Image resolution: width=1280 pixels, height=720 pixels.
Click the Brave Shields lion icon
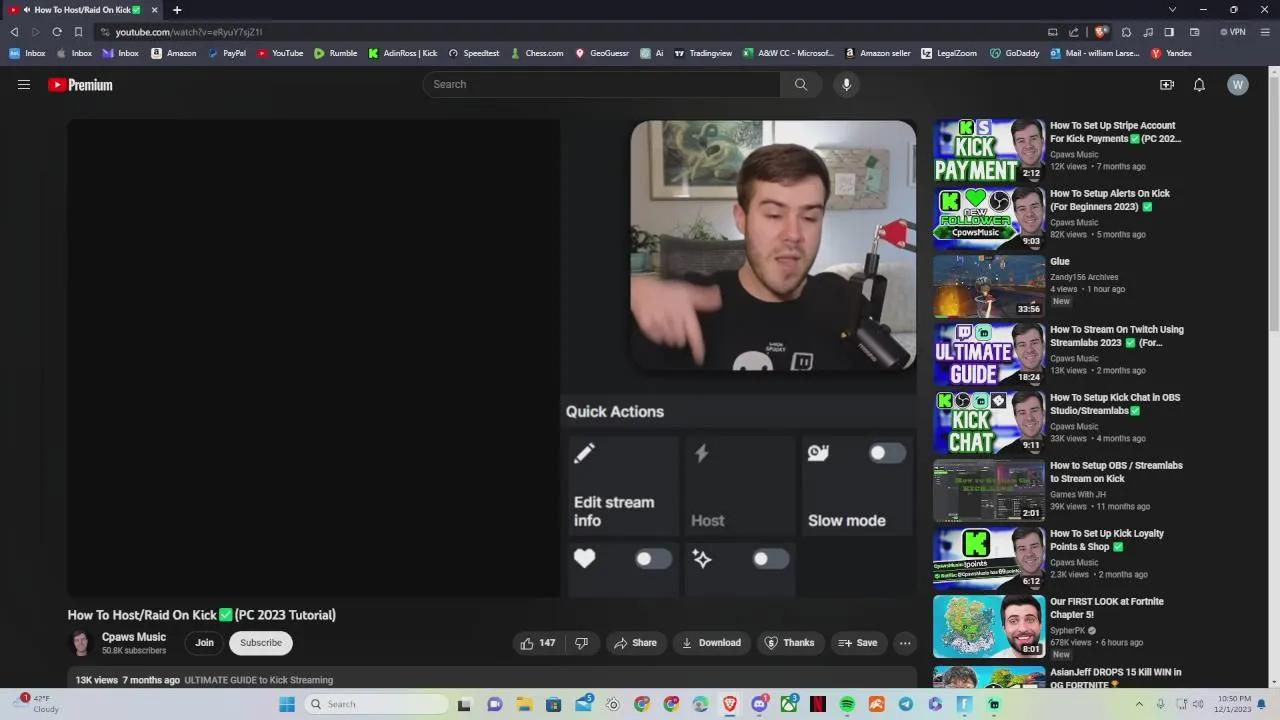(1101, 32)
